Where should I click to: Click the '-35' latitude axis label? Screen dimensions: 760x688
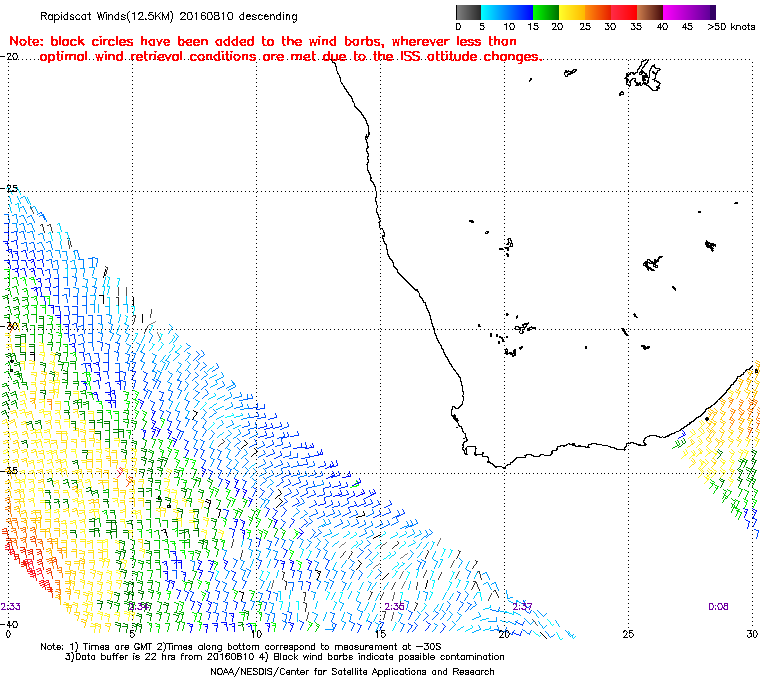(10, 471)
